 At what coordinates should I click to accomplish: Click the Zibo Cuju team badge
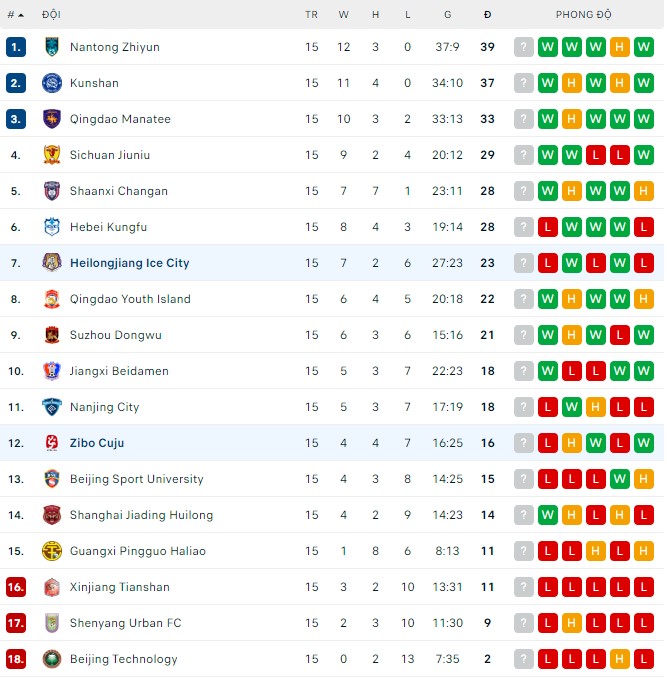pyautogui.click(x=52, y=443)
